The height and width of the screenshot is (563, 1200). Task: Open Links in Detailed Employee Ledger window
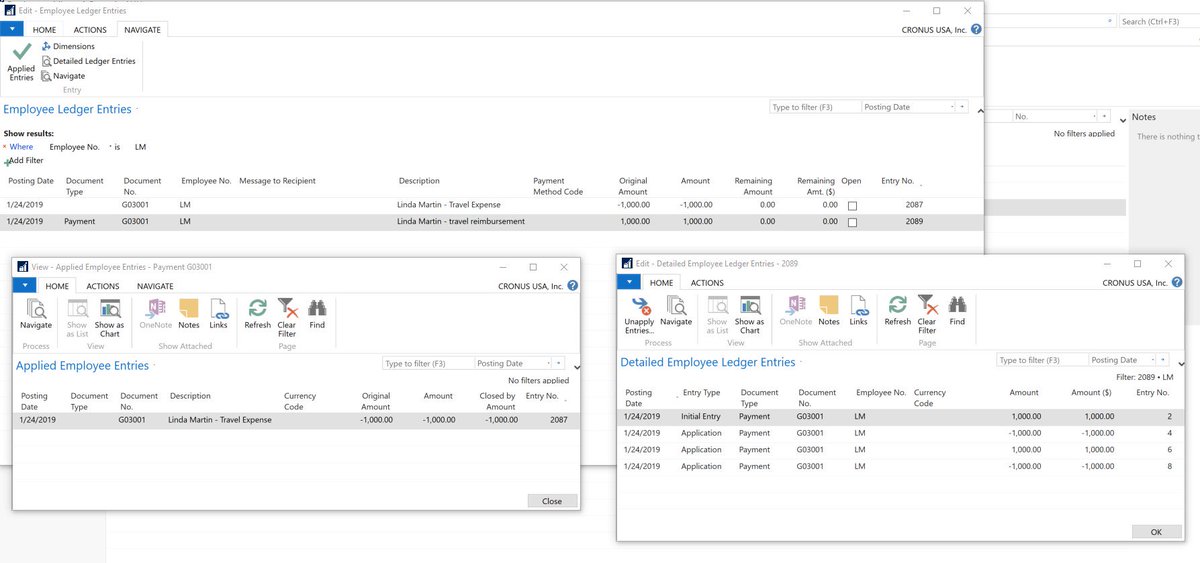pyautogui.click(x=858, y=311)
